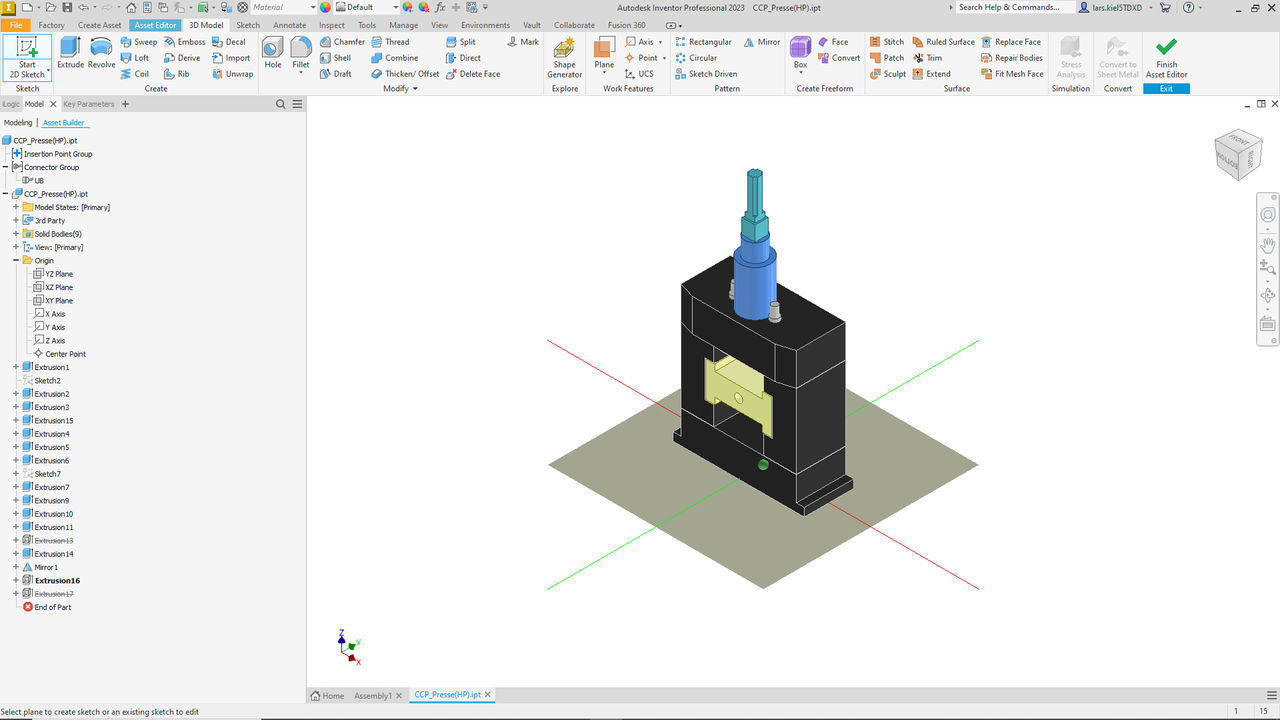Create a freeform Box
1280x720 pixels.
pos(800,54)
